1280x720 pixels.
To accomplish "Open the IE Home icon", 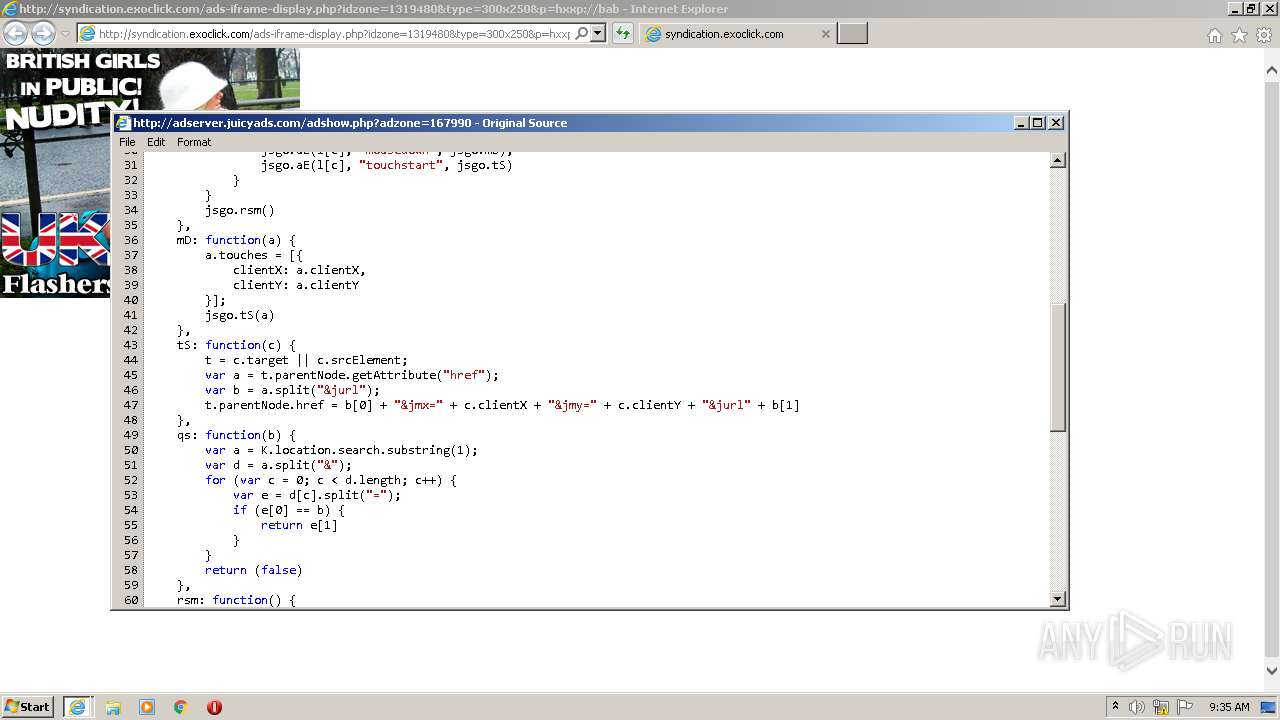I will click(1214, 35).
